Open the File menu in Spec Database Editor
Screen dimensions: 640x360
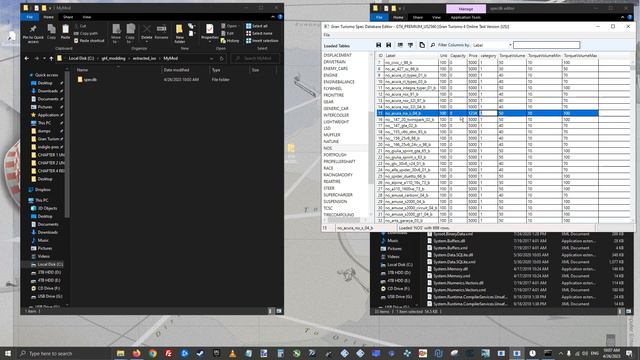pyautogui.click(x=327, y=35)
